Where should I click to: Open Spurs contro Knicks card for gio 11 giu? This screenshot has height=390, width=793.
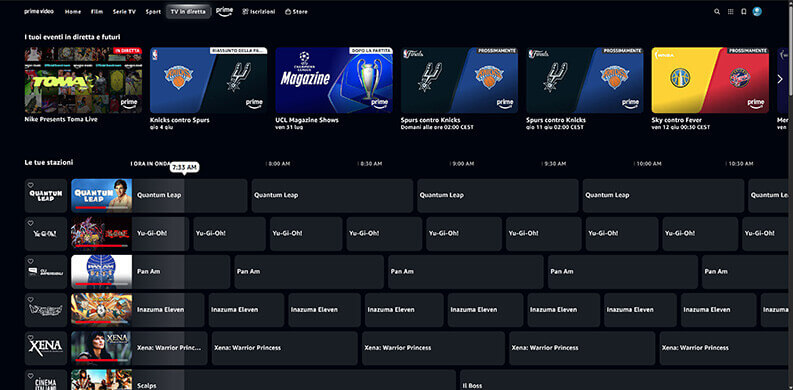(585, 80)
